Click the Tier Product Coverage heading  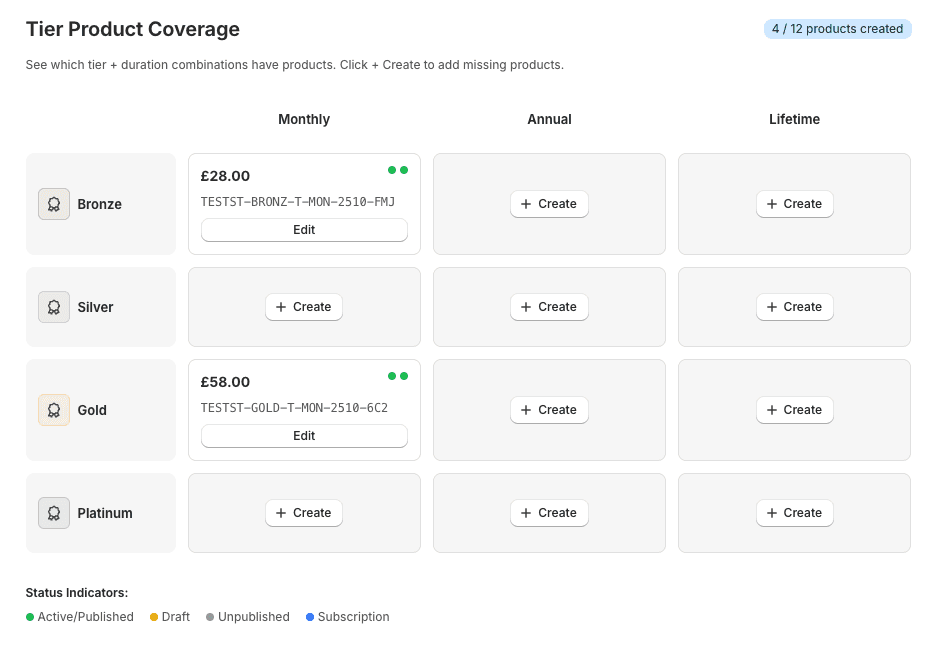click(133, 29)
